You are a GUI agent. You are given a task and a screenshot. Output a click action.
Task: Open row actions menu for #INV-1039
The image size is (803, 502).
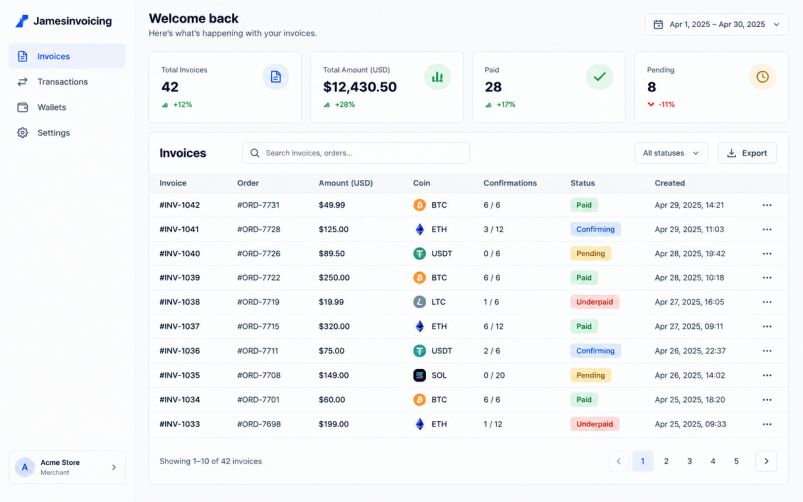click(x=767, y=278)
